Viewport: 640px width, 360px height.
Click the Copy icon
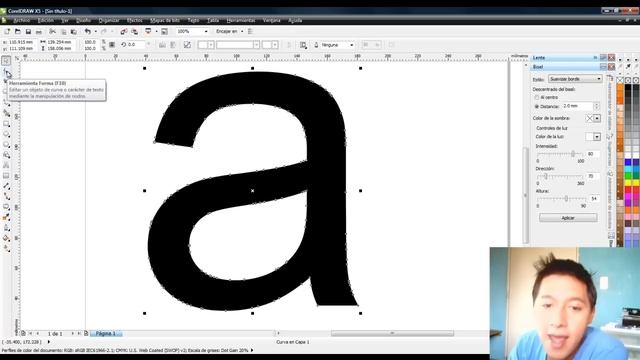tap(63, 31)
